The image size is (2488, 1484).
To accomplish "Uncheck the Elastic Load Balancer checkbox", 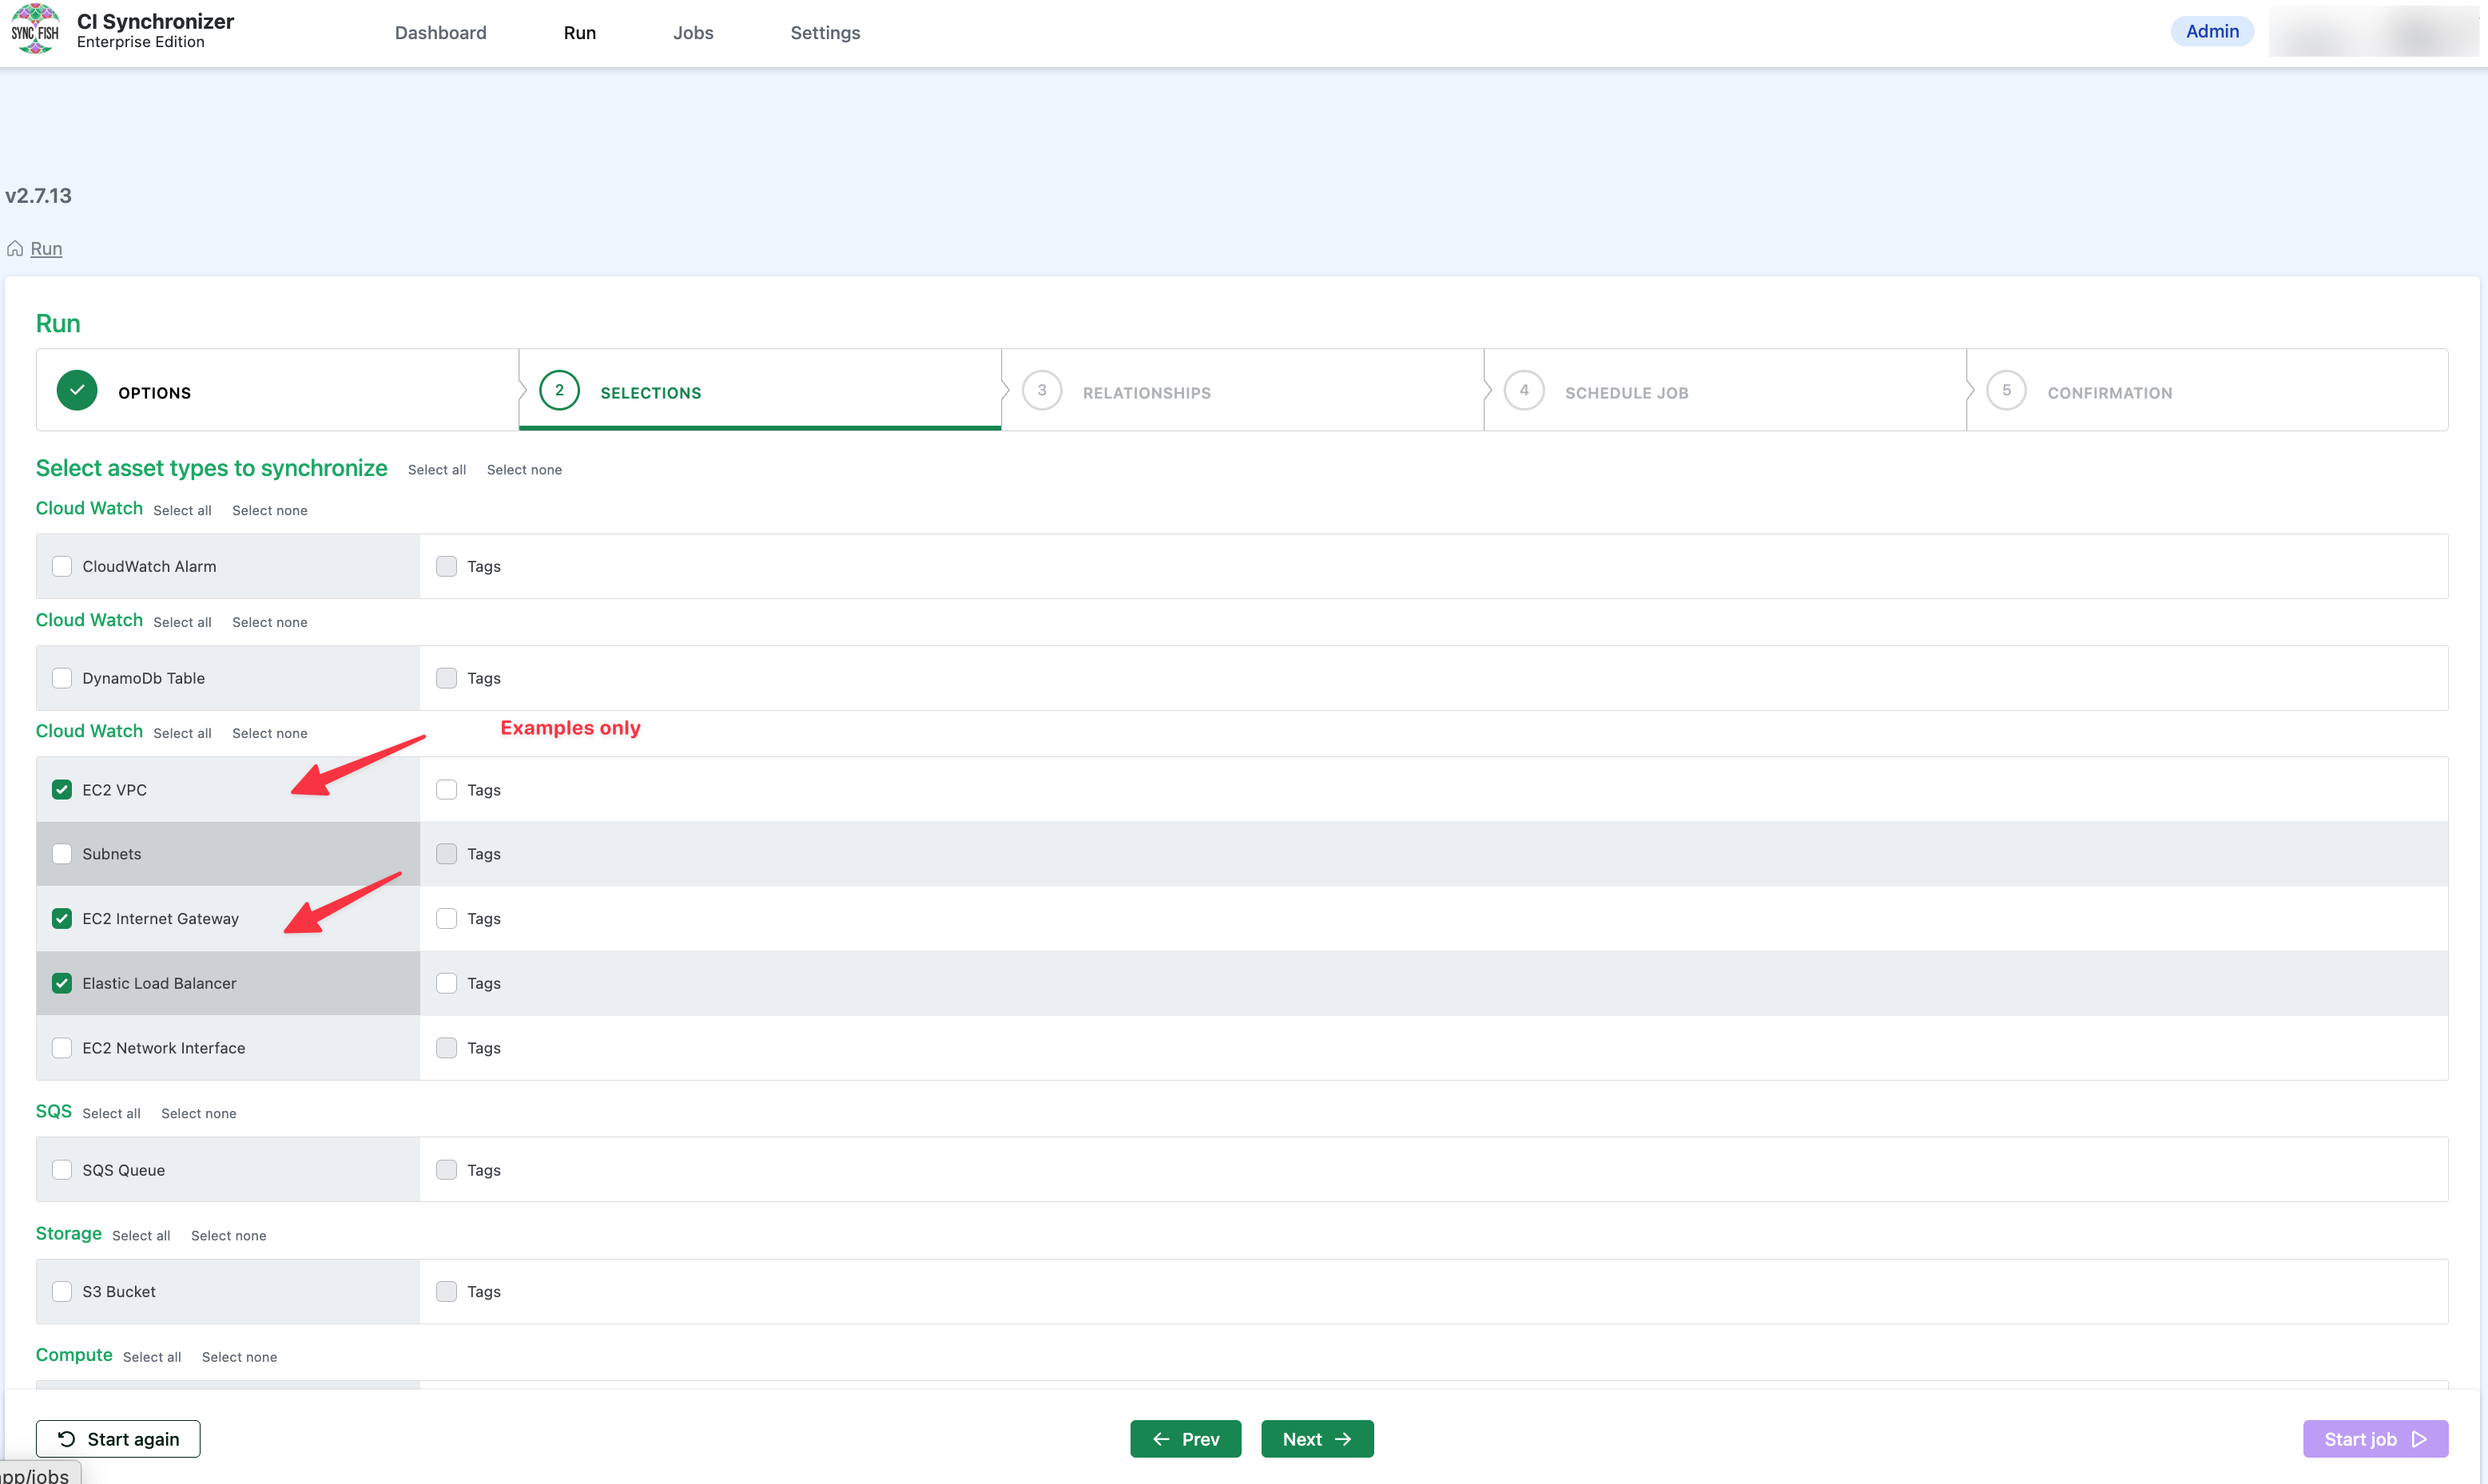I will 62,984.
